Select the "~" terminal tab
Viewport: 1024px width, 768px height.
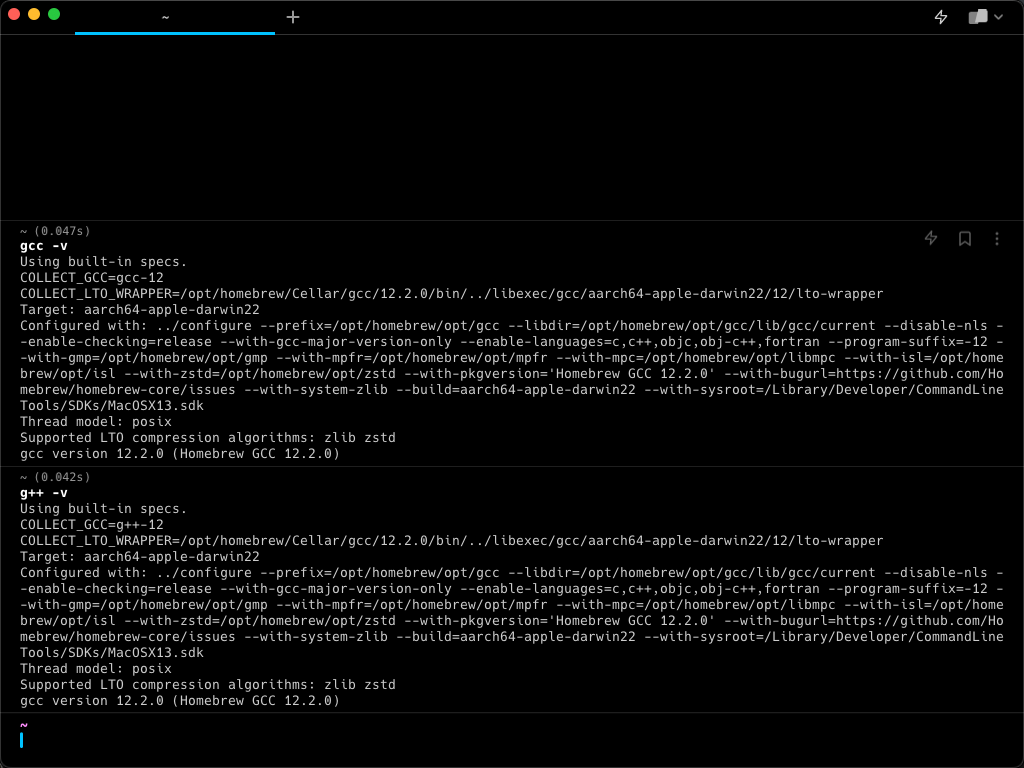(x=174, y=18)
